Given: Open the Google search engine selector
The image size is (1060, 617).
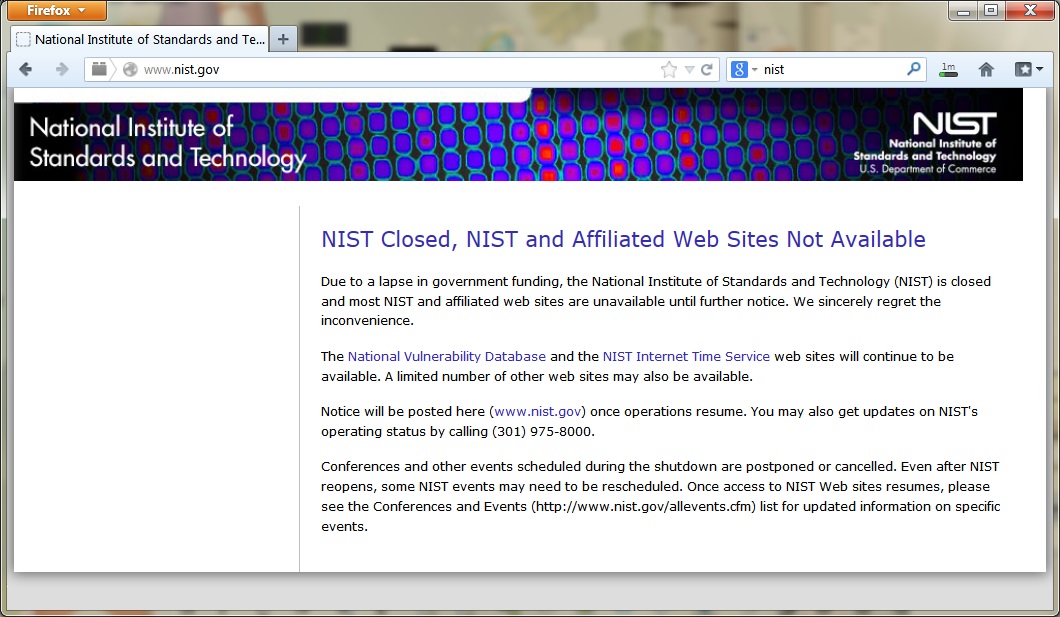Looking at the screenshot, I should tap(742, 70).
